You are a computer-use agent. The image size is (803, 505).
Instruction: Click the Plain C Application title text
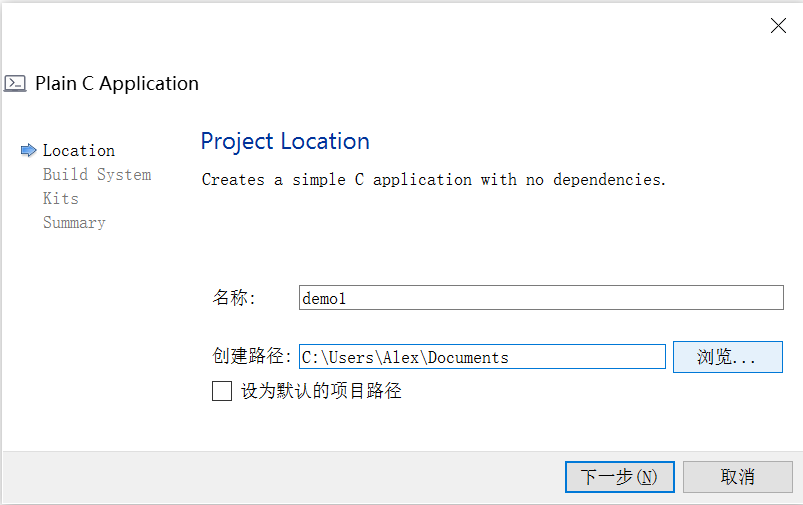(117, 83)
